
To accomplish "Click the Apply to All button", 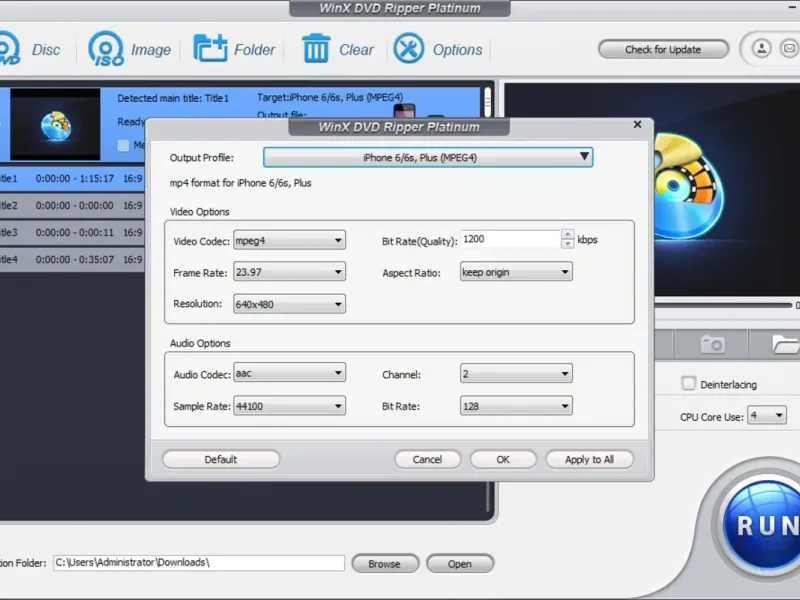I will [589, 459].
